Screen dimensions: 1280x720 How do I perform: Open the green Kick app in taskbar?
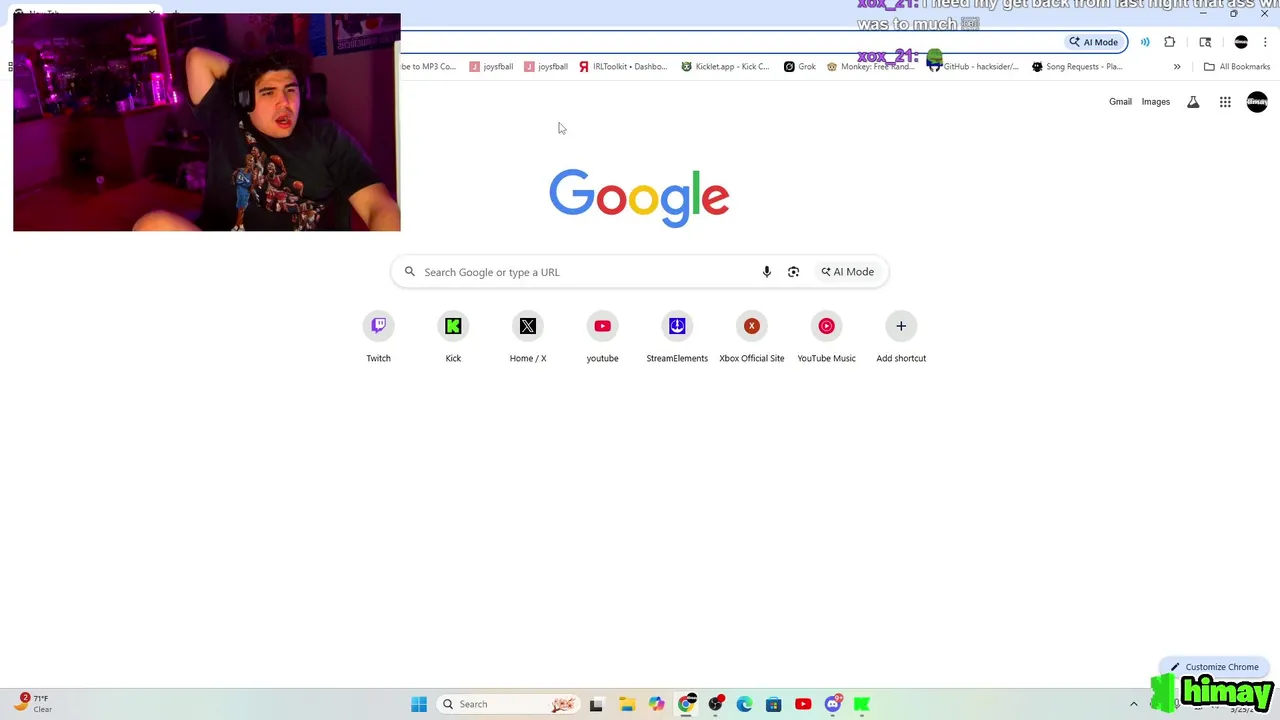click(862, 704)
